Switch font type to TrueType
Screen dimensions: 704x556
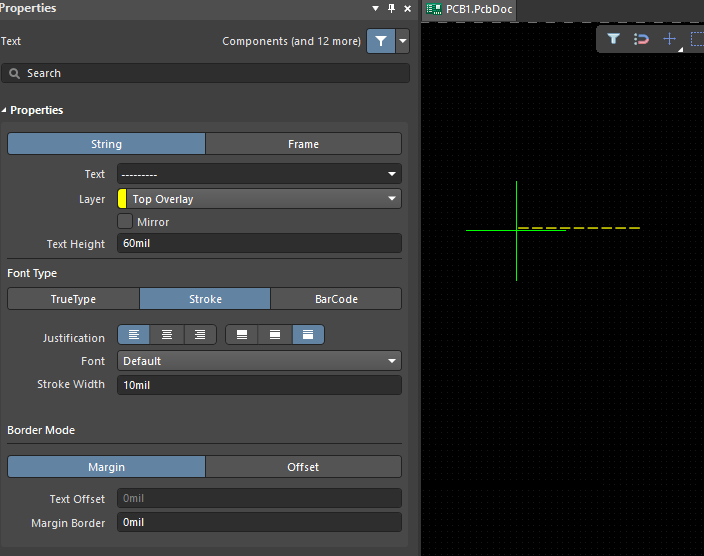(73, 299)
